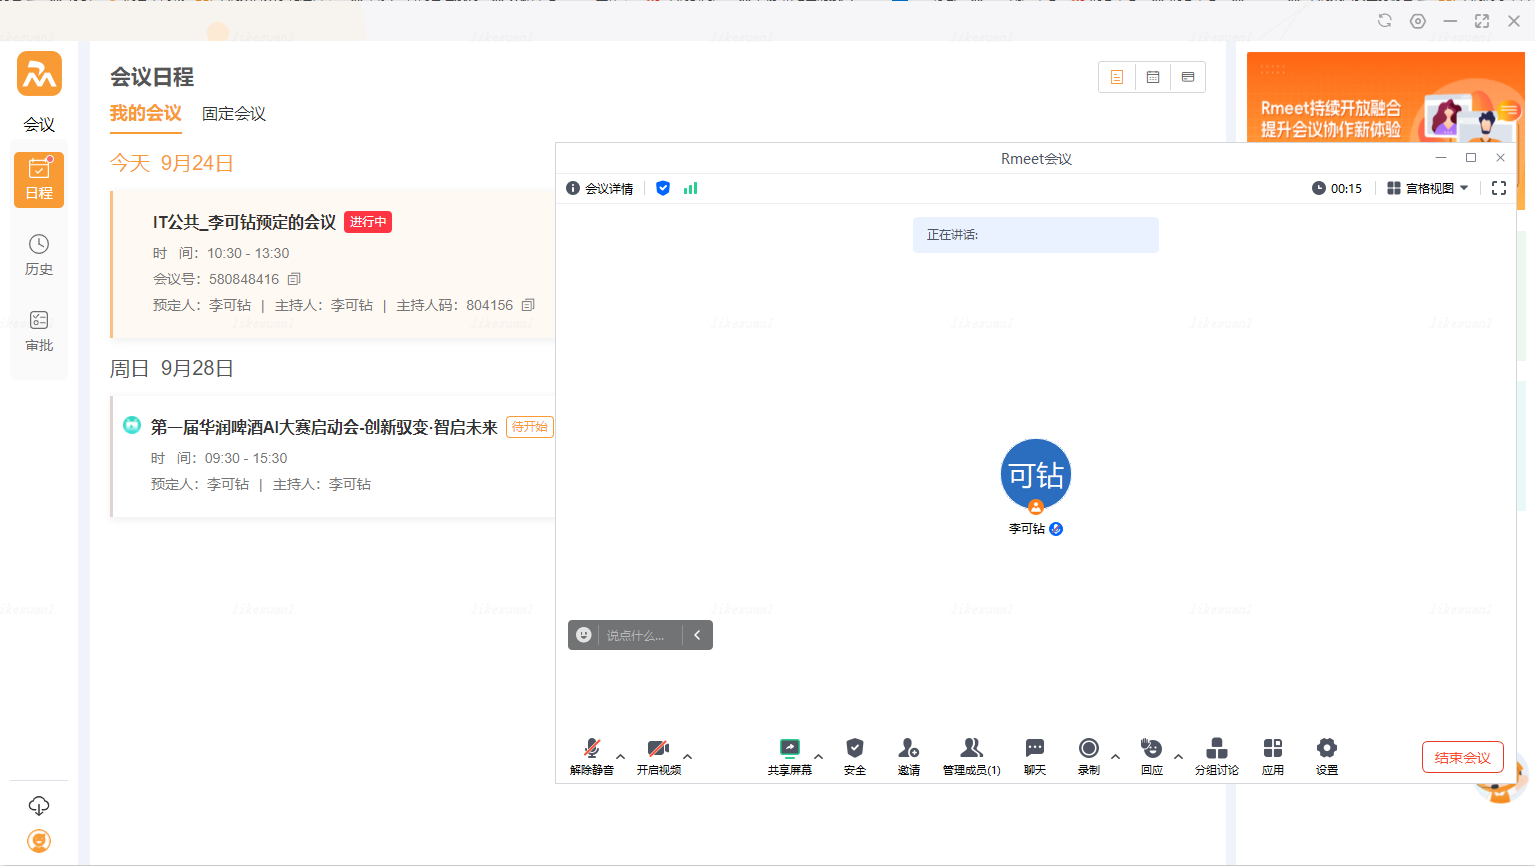Open Manage Members (管理成员) panel
Screen dimensions: 1535x866
971,755
